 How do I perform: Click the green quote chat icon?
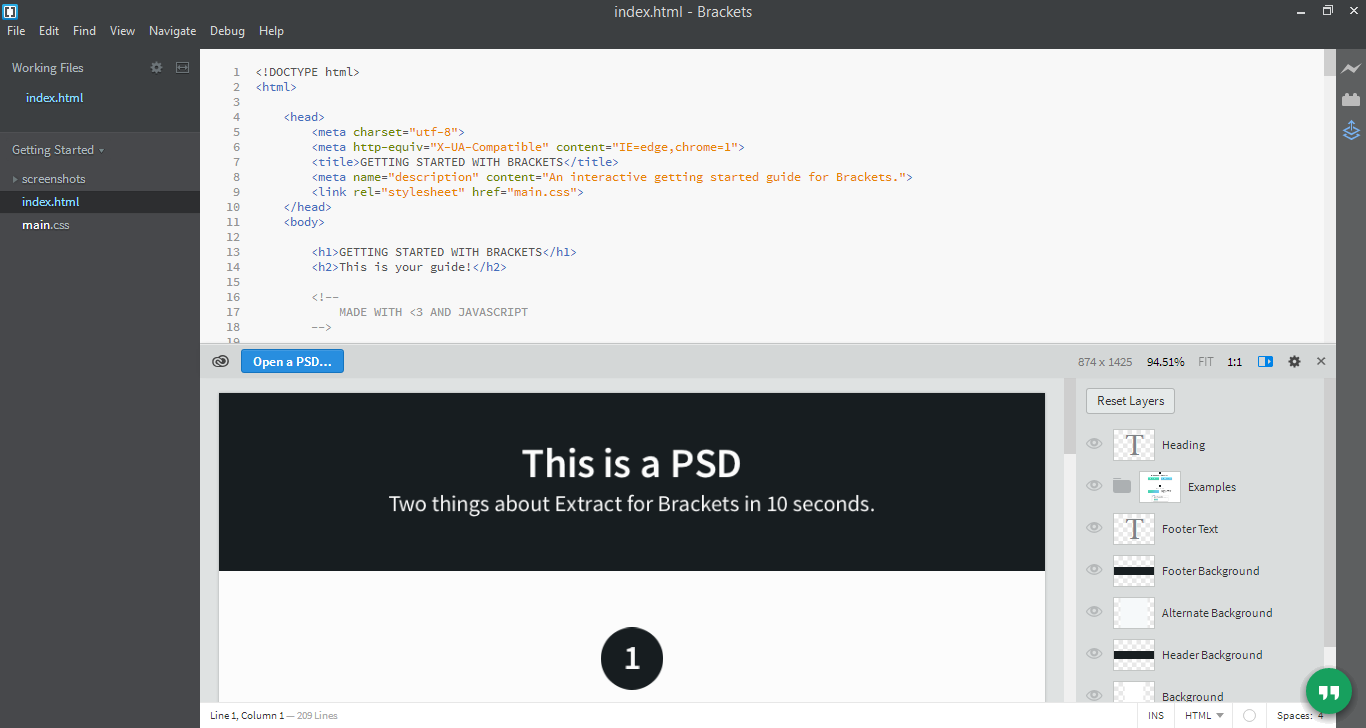(x=1328, y=692)
